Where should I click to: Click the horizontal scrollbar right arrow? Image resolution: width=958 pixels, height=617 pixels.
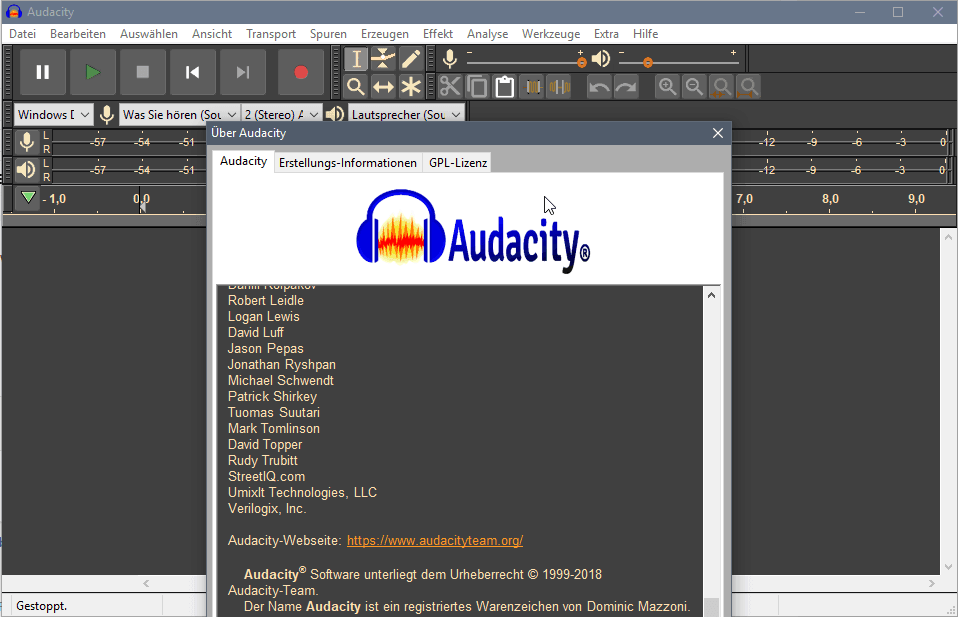click(x=931, y=583)
